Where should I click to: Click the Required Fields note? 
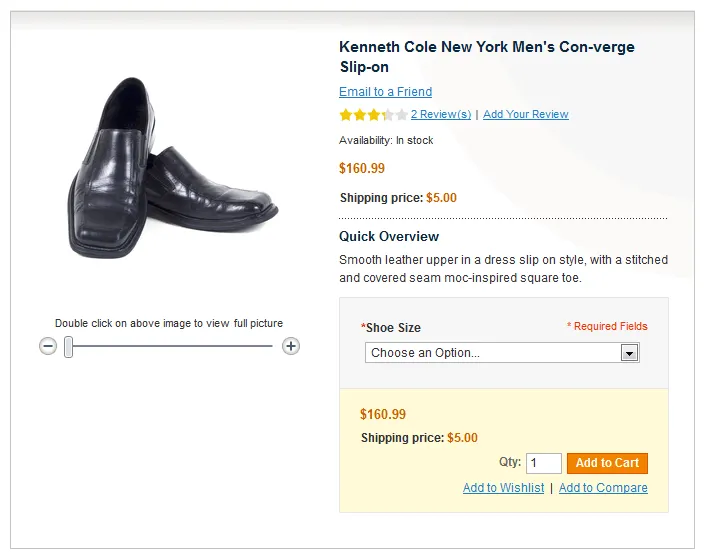pyautogui.click(x=607, y=326)
